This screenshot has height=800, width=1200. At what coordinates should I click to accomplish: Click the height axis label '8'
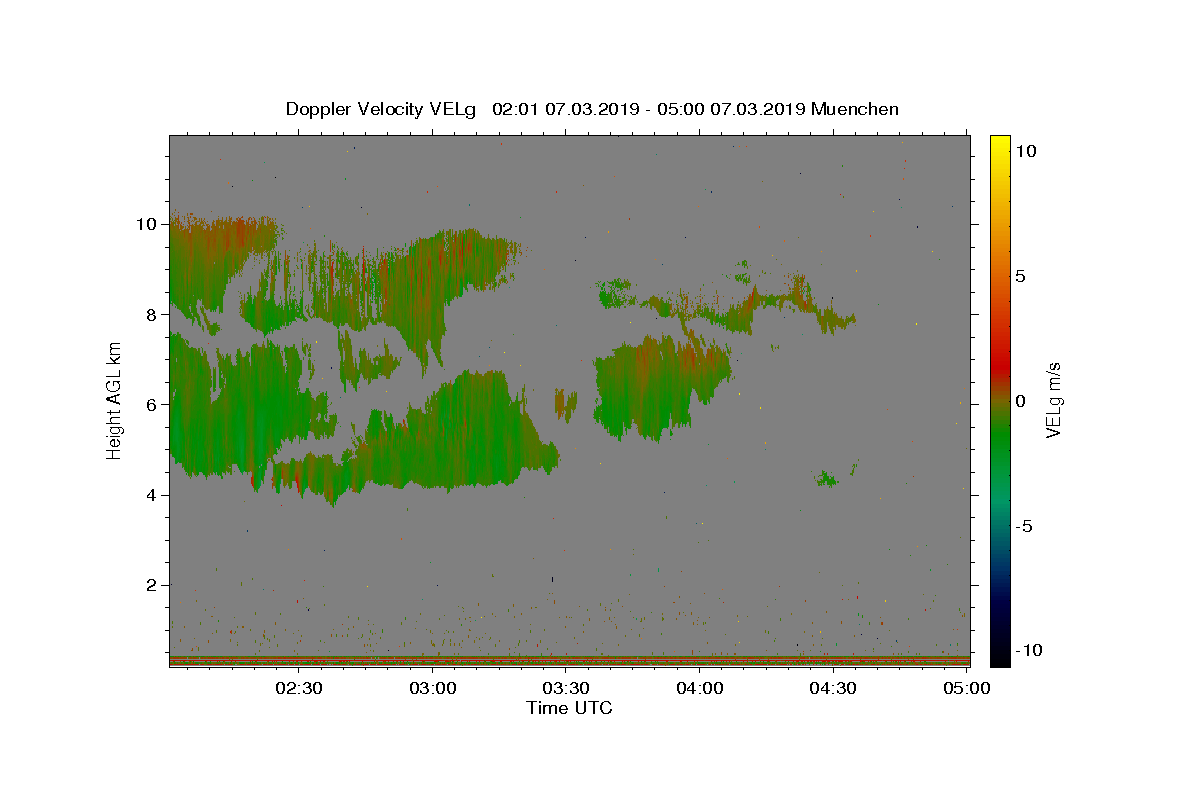pos(154,314)
